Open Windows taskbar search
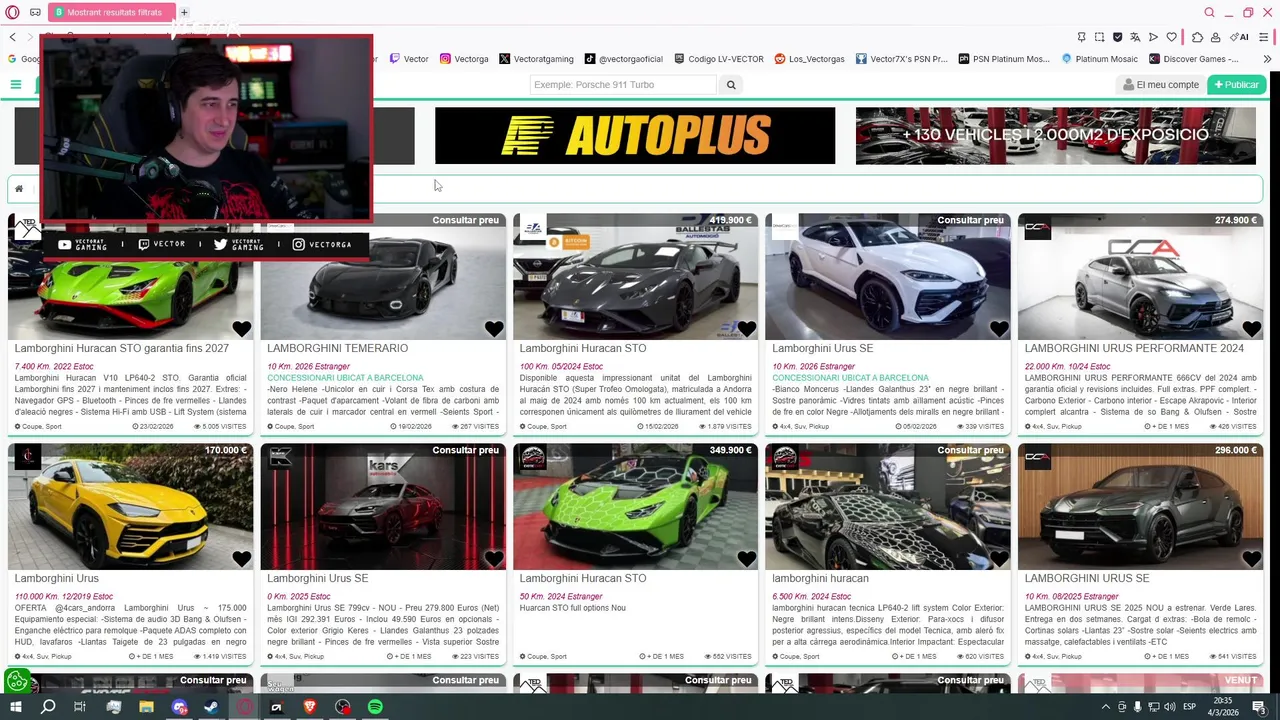The width and height of the screenshot is (1280, 720). click(x=48, y=707)
